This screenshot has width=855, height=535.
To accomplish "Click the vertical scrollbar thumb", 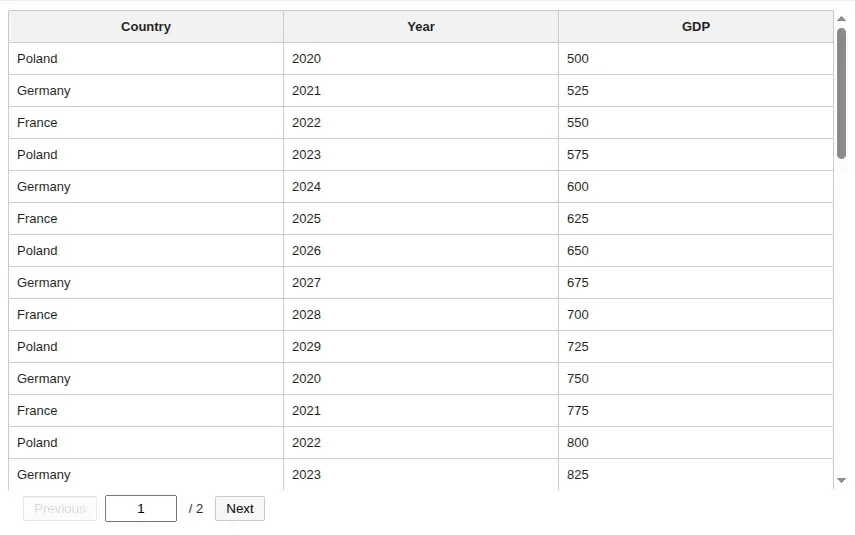I will click(841, 93).
